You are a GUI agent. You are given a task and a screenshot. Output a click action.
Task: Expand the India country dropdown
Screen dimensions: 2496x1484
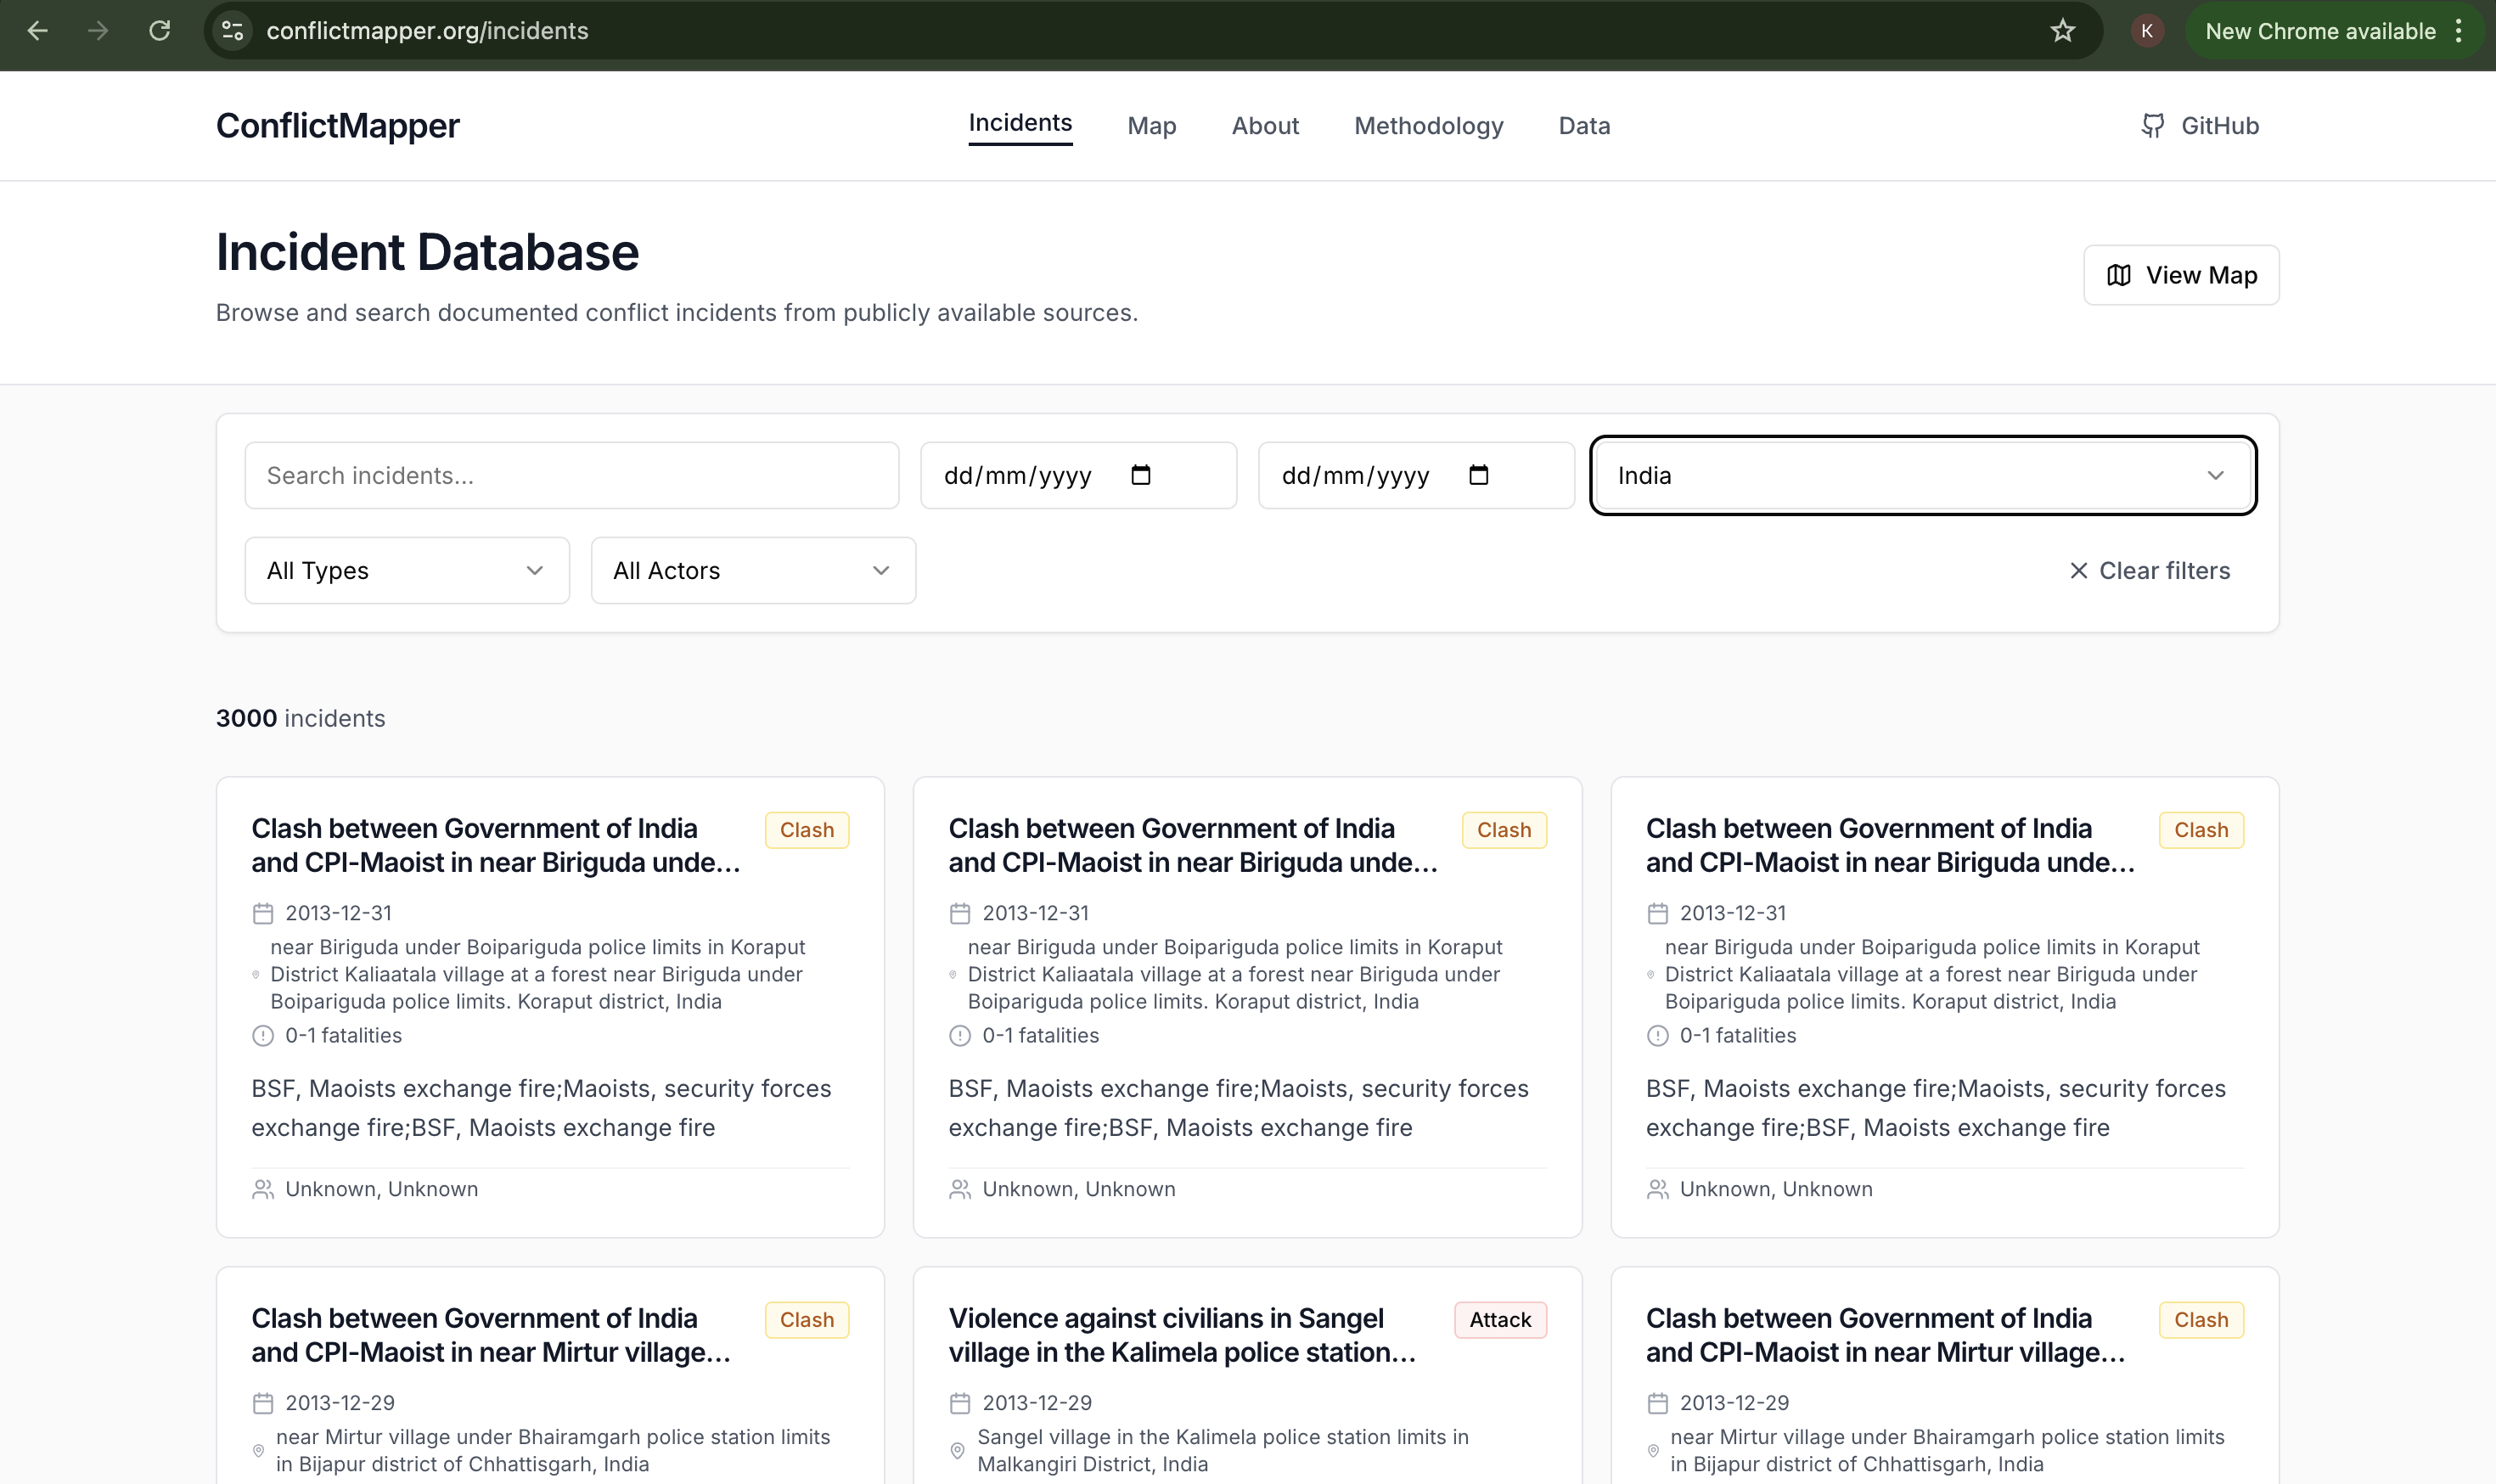click(x=1923, y=476)
